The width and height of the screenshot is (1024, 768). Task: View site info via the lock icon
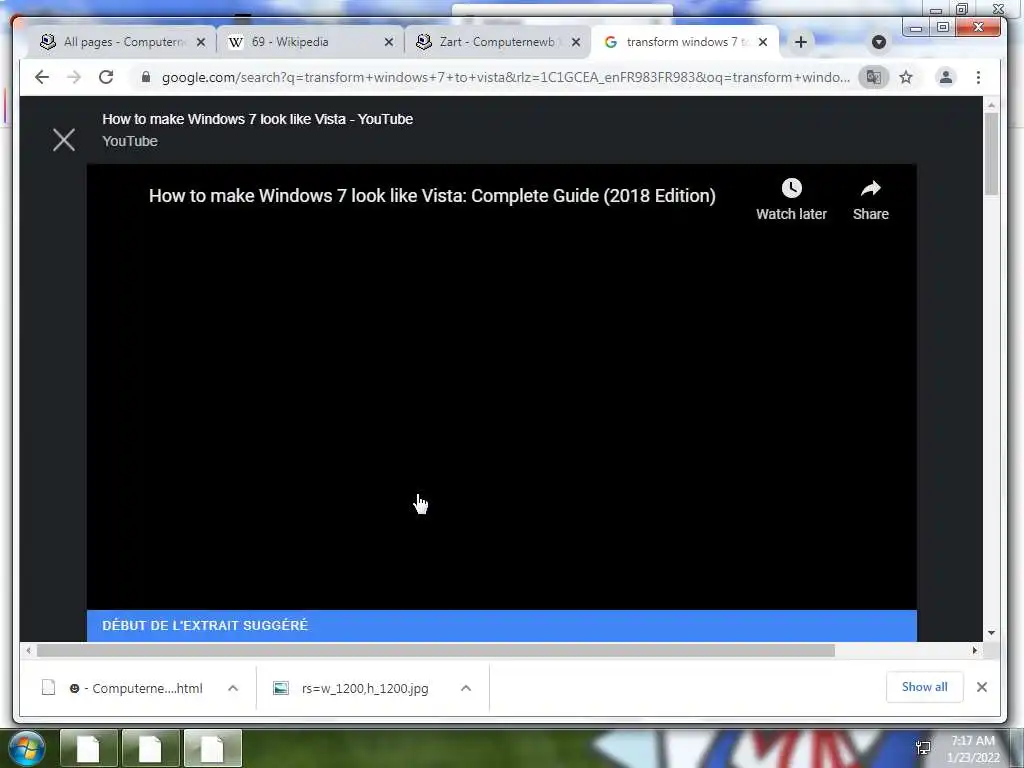146,78
